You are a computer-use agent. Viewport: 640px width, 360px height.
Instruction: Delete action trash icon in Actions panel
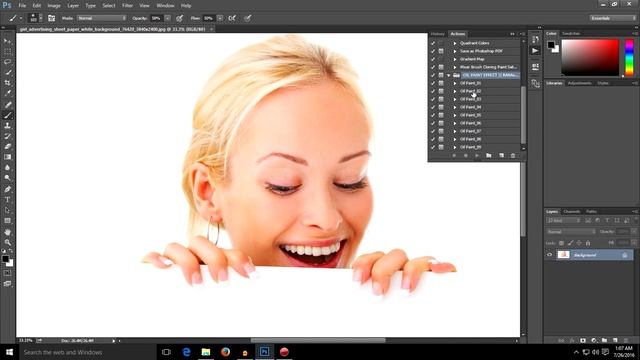pyautogui.click(x=513, y=156)
